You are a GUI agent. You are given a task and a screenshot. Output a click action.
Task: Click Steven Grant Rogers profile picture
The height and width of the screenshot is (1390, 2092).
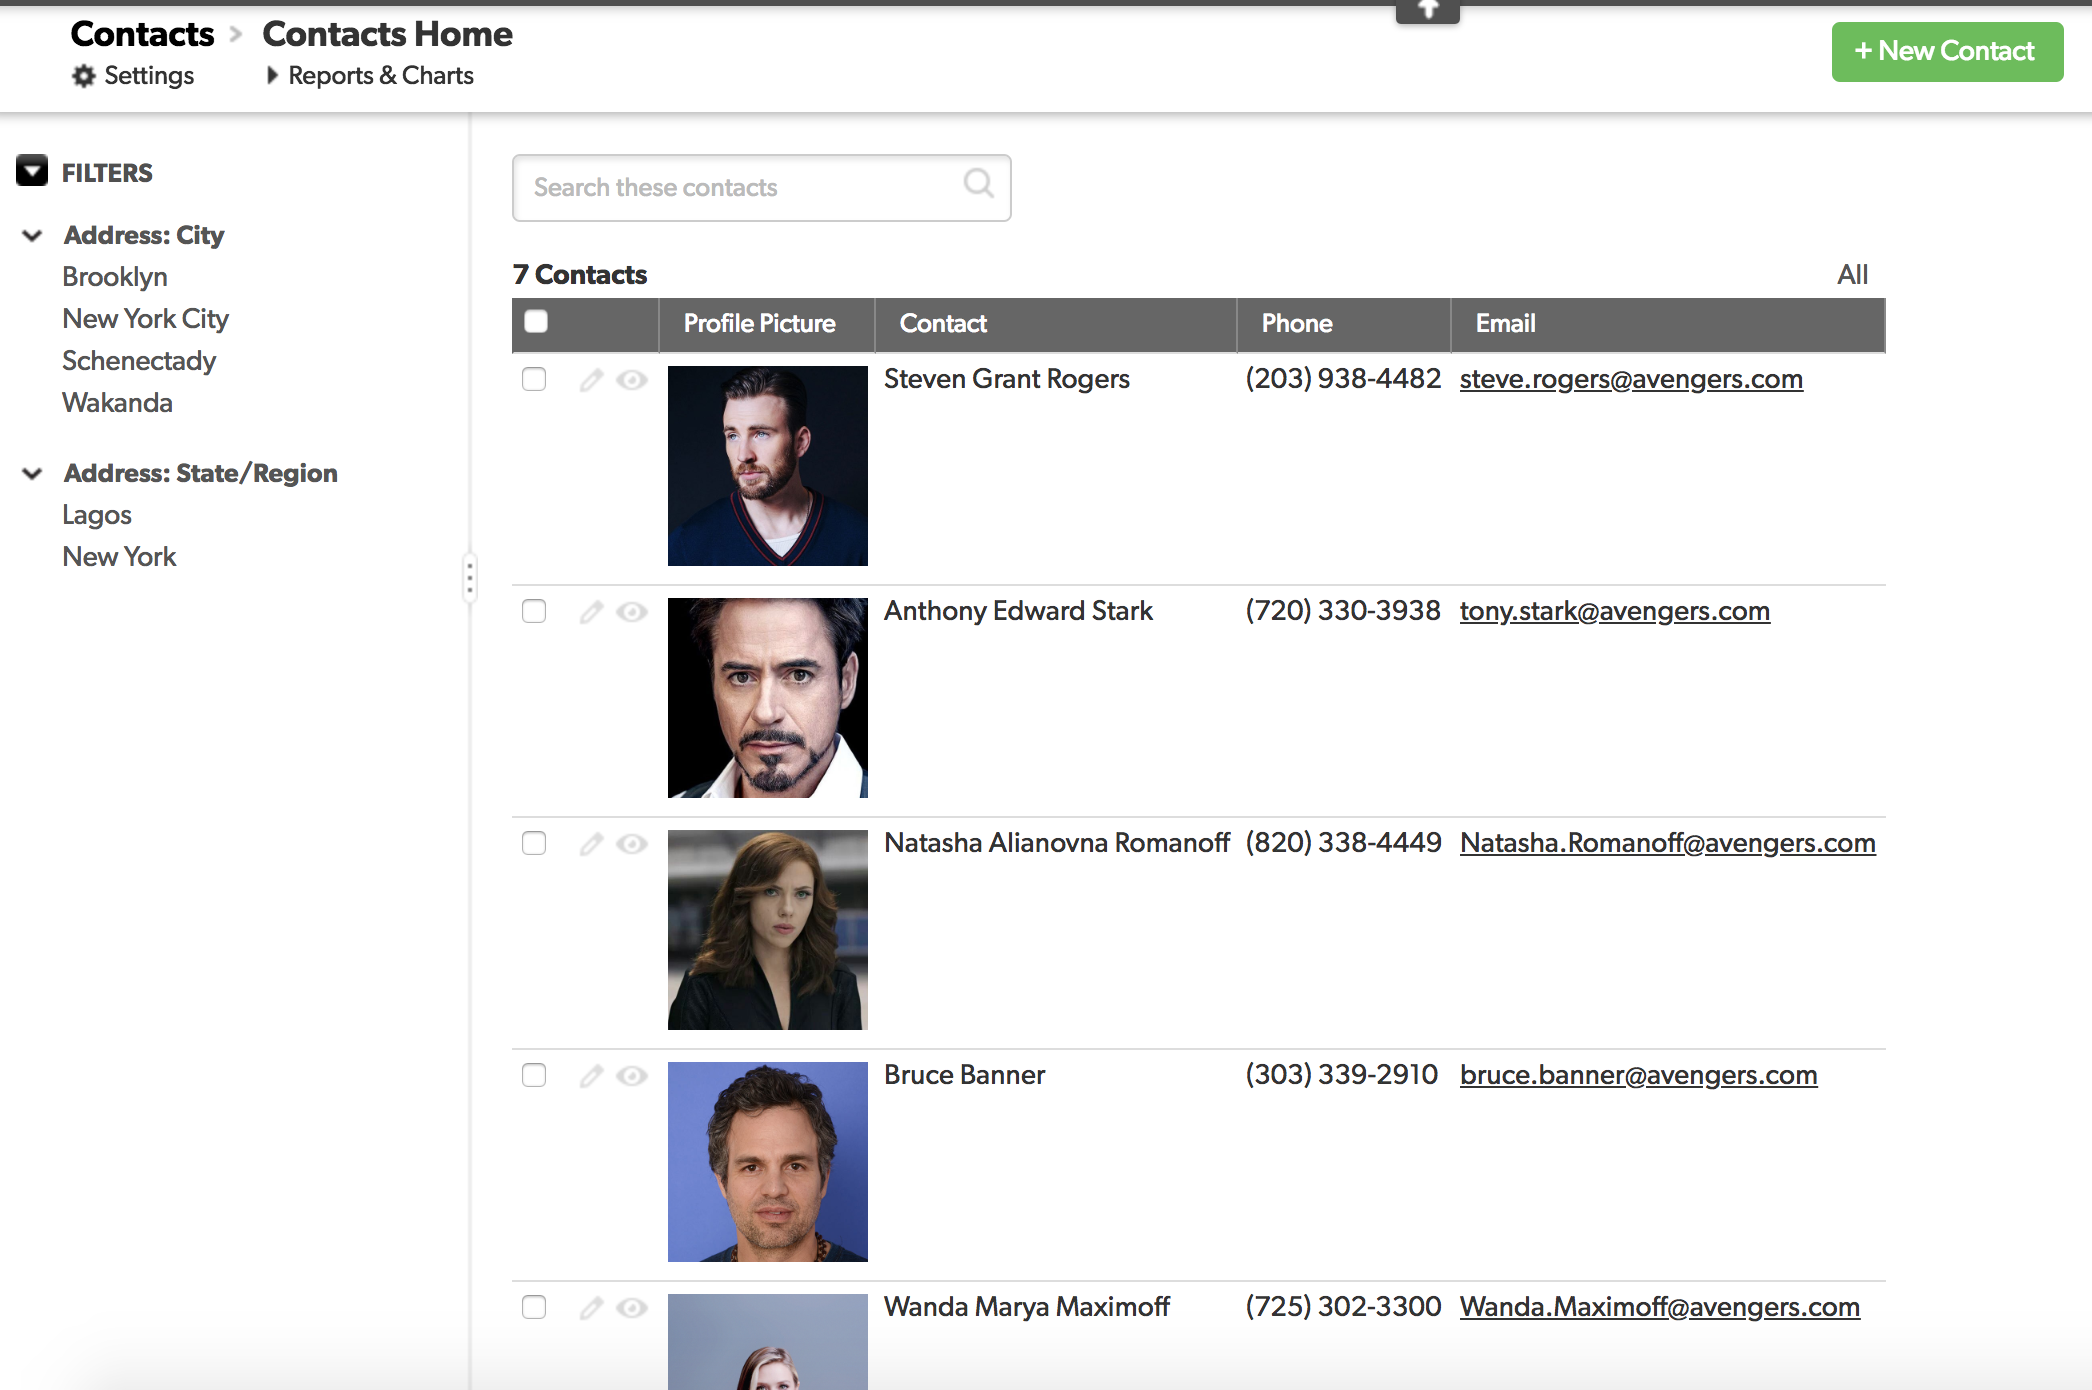pos(768,466)
